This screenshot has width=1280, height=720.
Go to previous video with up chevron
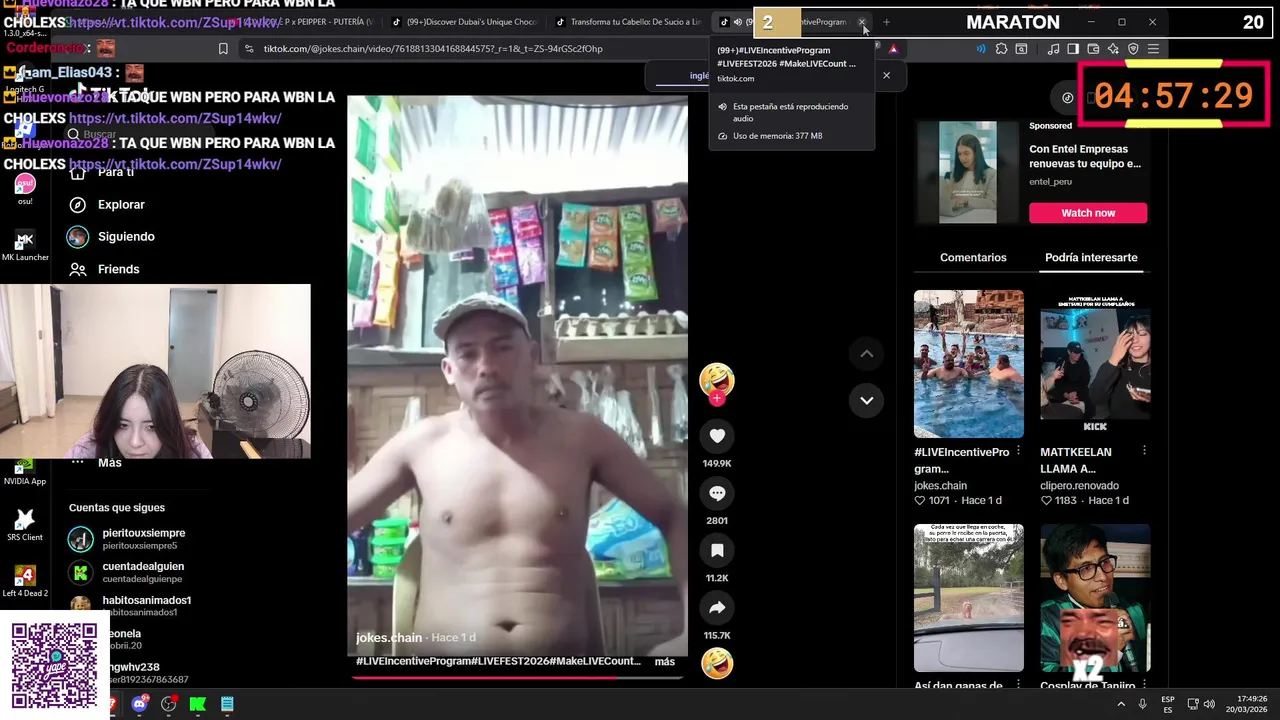coord(866,353)
